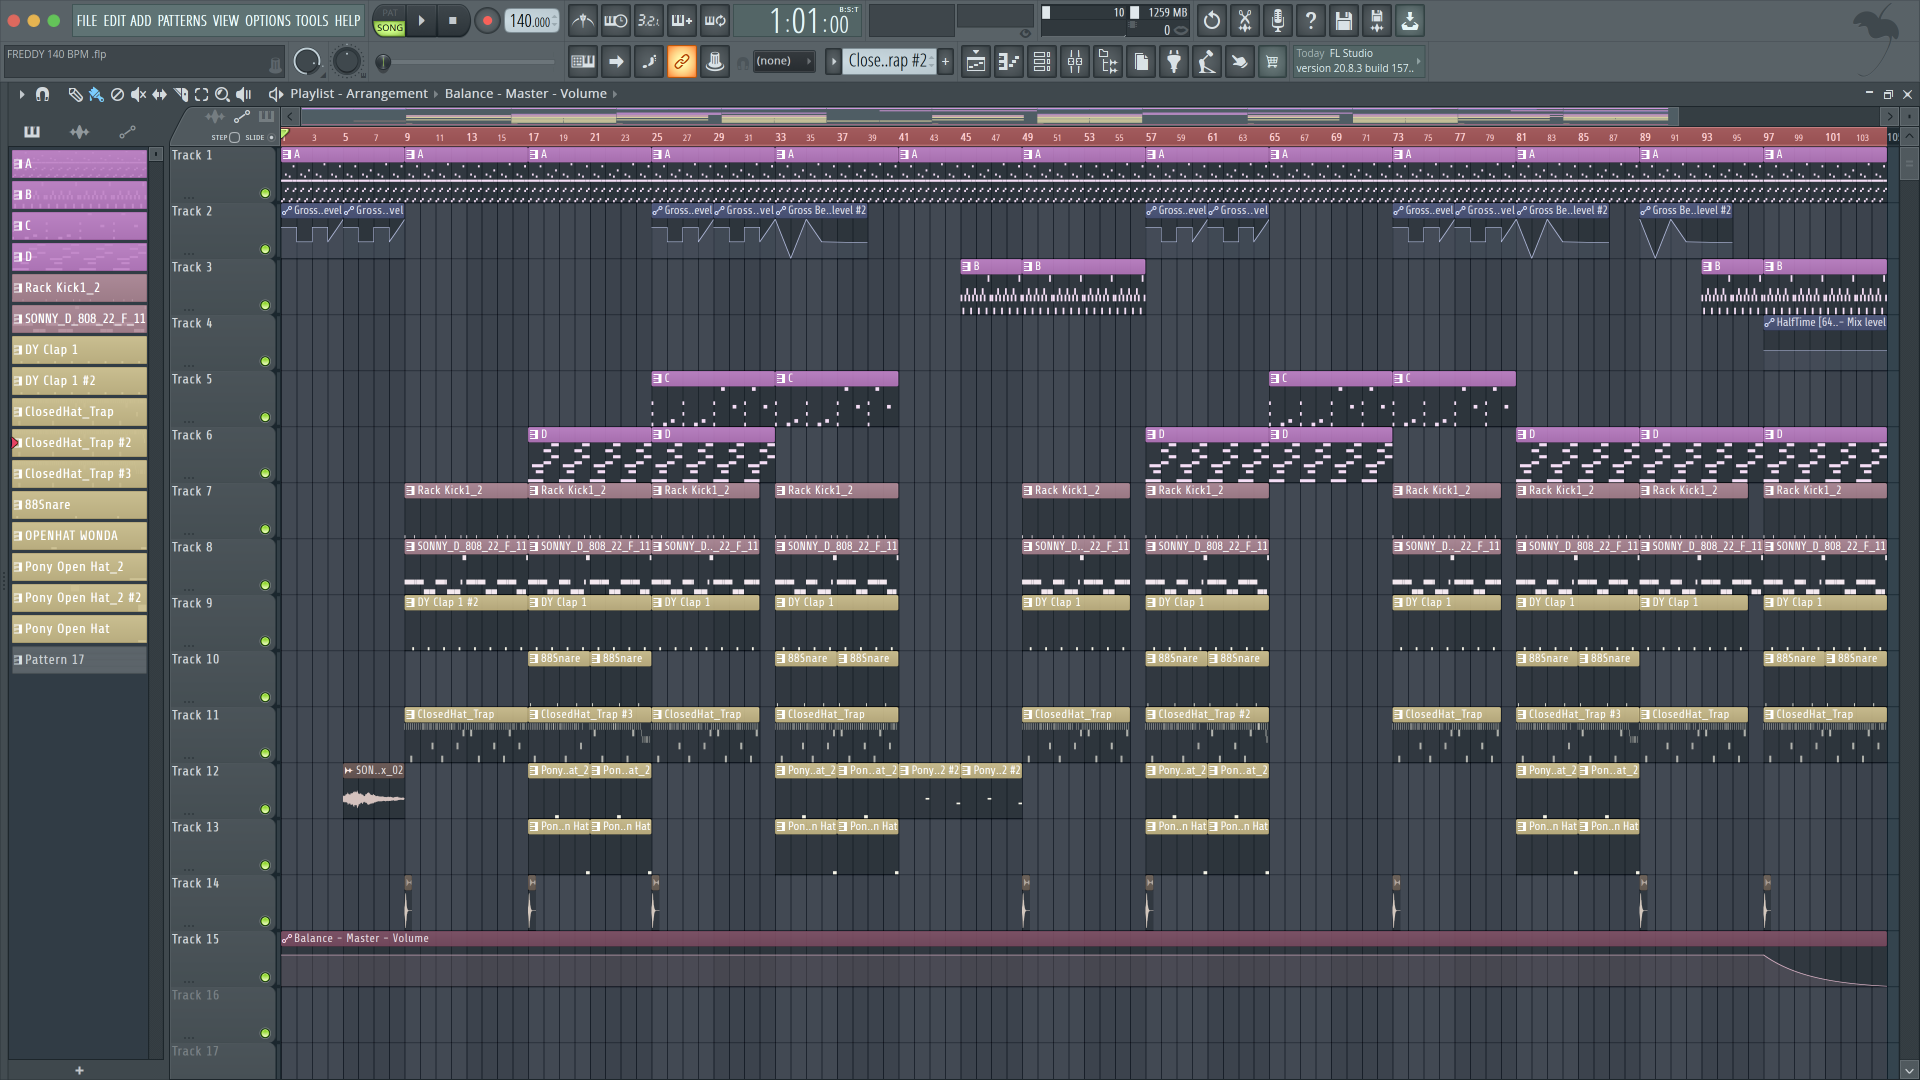This screenshot has width=1920, height=1080.
Task: Open the shopping cart content library icon
Action: pos(1272,62)
